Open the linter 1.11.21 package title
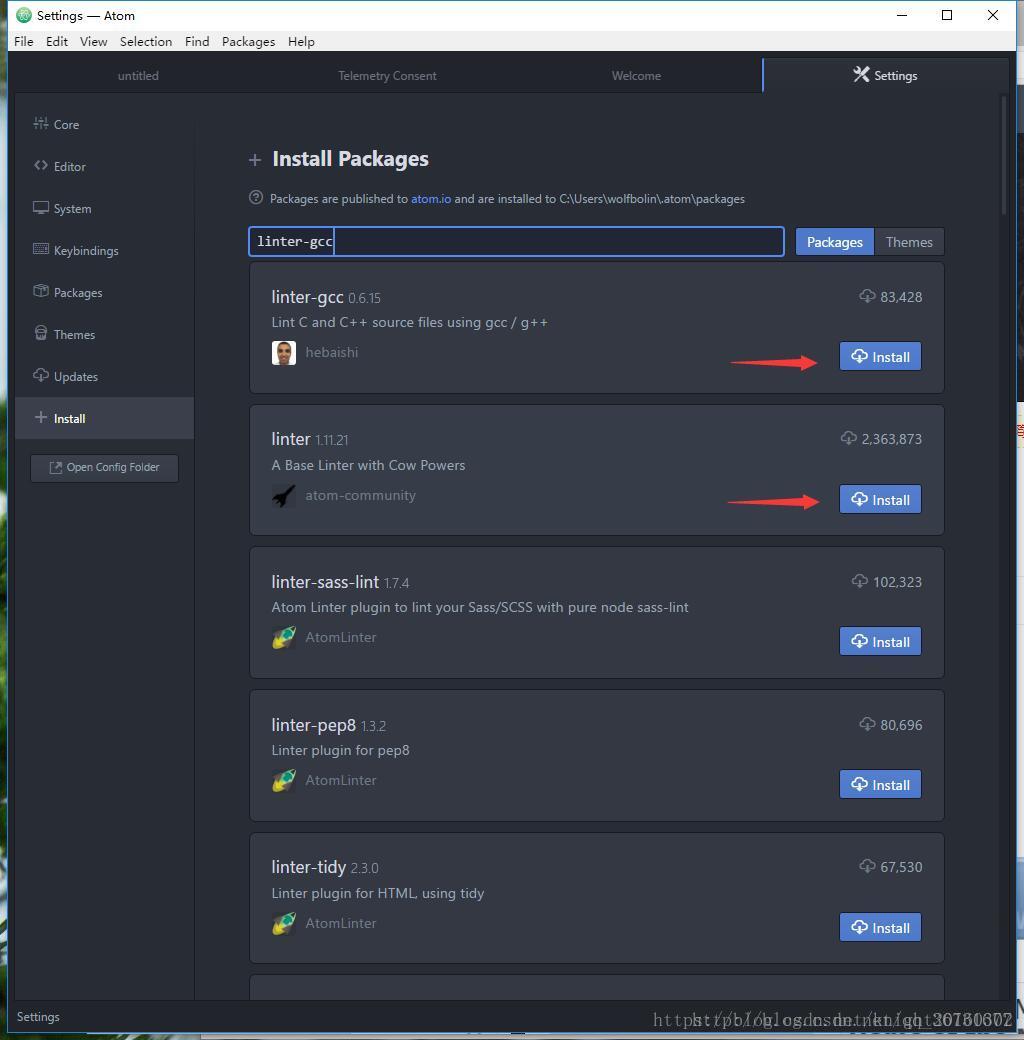Image resolution: width=1024 pixels, height=1040 pixels. pyautogui.click(x=290, y=439)
